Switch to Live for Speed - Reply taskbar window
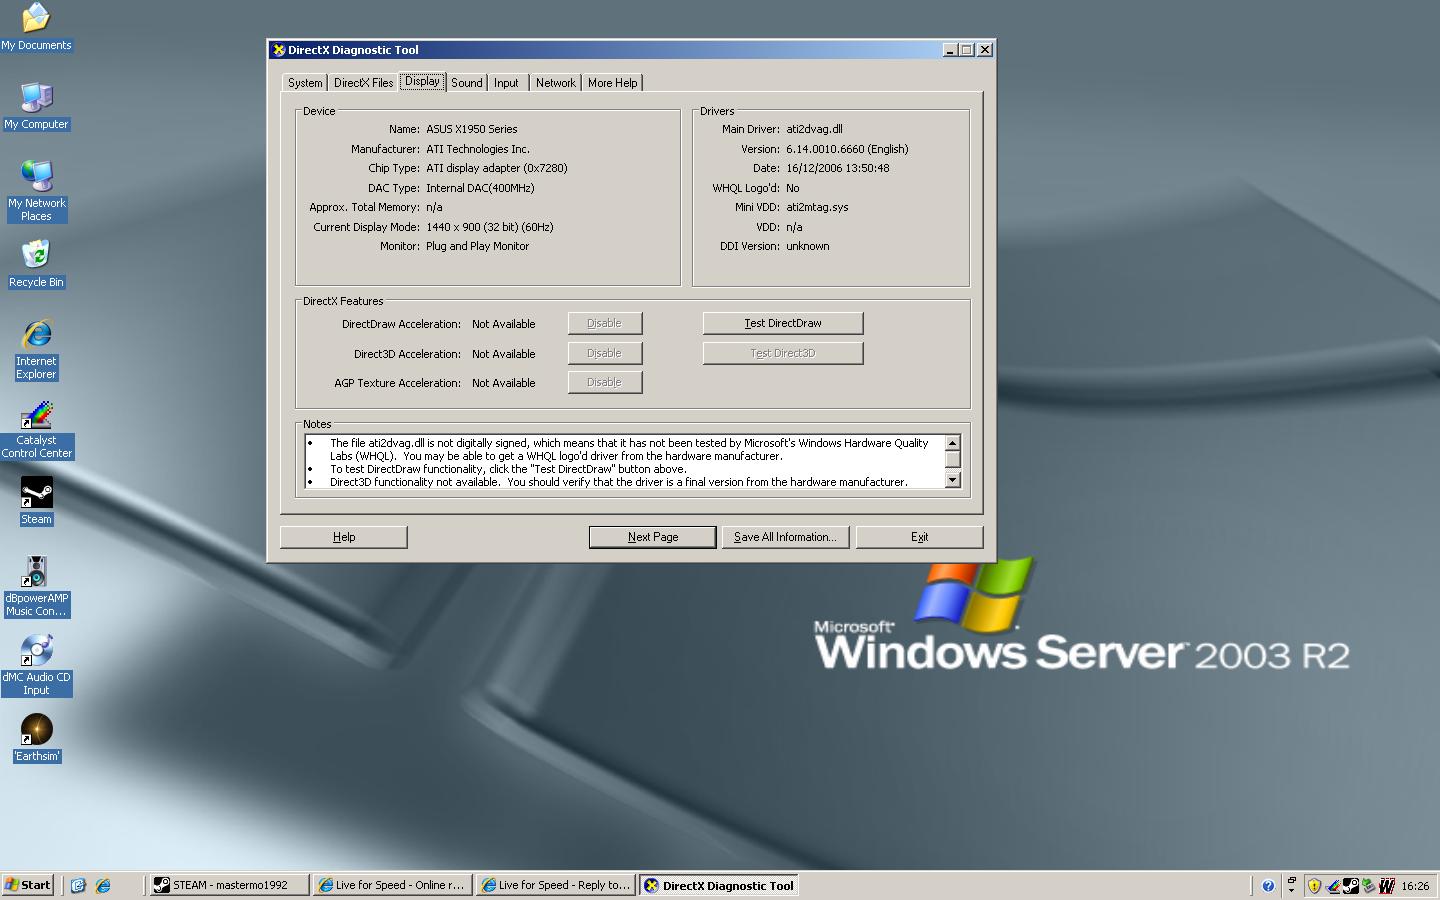Image resolution: width=1440 pixels, height=900 pixels. click(x=555, y=885)
